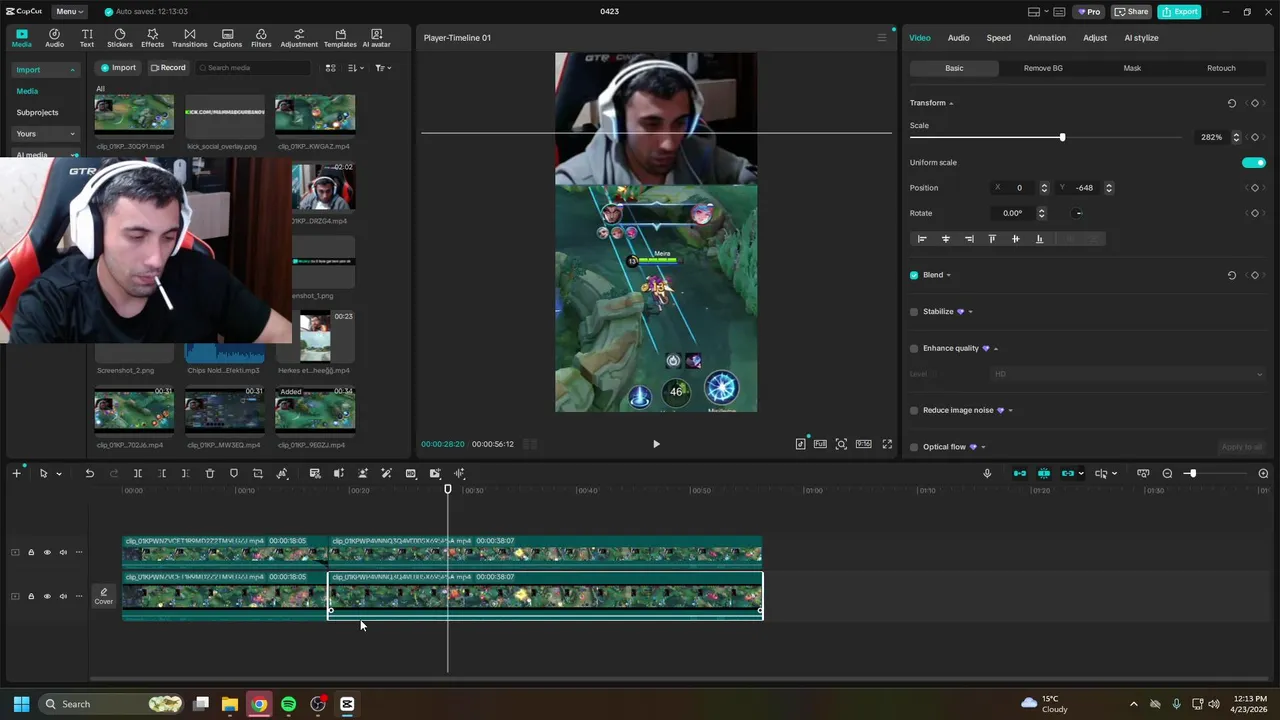
Task: Switch to the Audio properties tab
Action: coord(958,38)
